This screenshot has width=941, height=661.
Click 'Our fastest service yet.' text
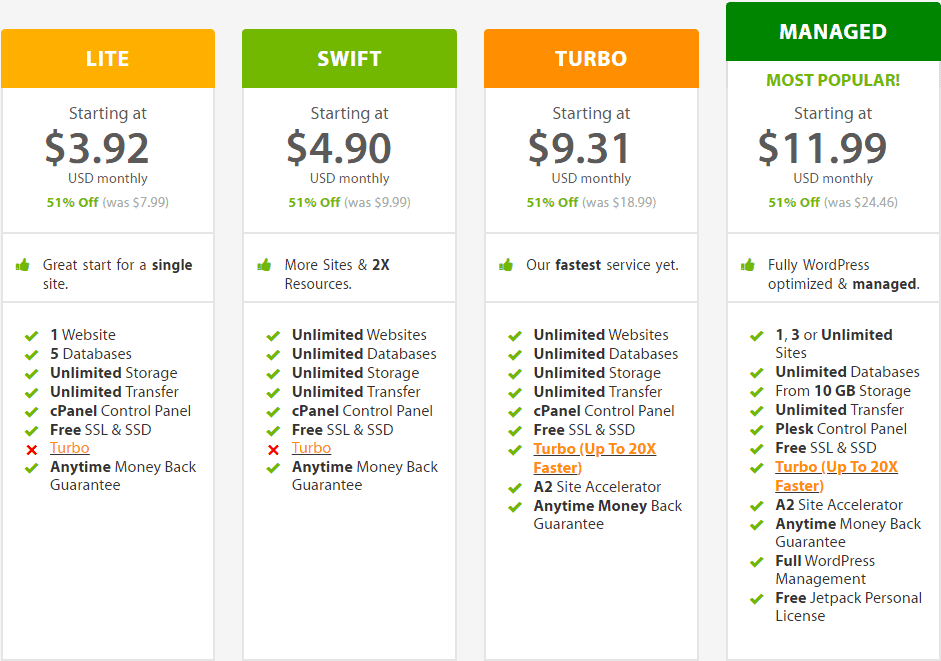pyautogui.click(x=603, y=265)
